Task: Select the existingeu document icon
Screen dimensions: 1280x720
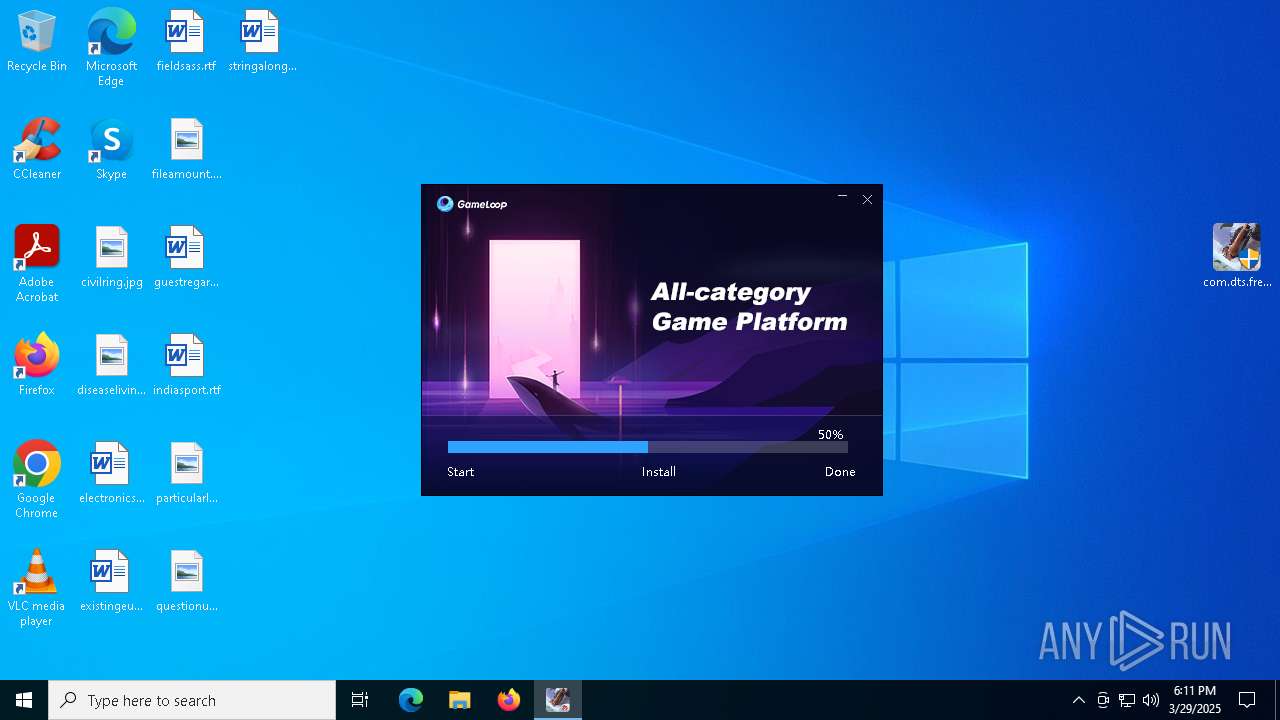Action: [x=111, y=581]
